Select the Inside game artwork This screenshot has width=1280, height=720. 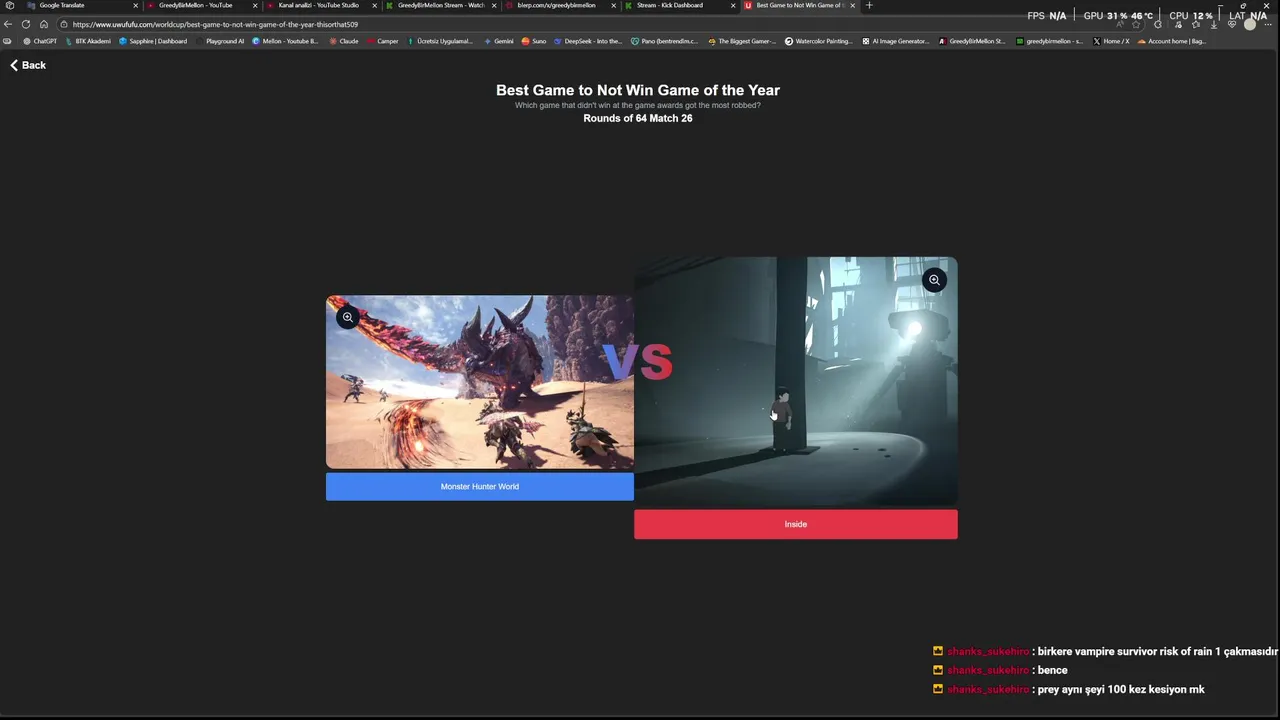coord(796,381)
